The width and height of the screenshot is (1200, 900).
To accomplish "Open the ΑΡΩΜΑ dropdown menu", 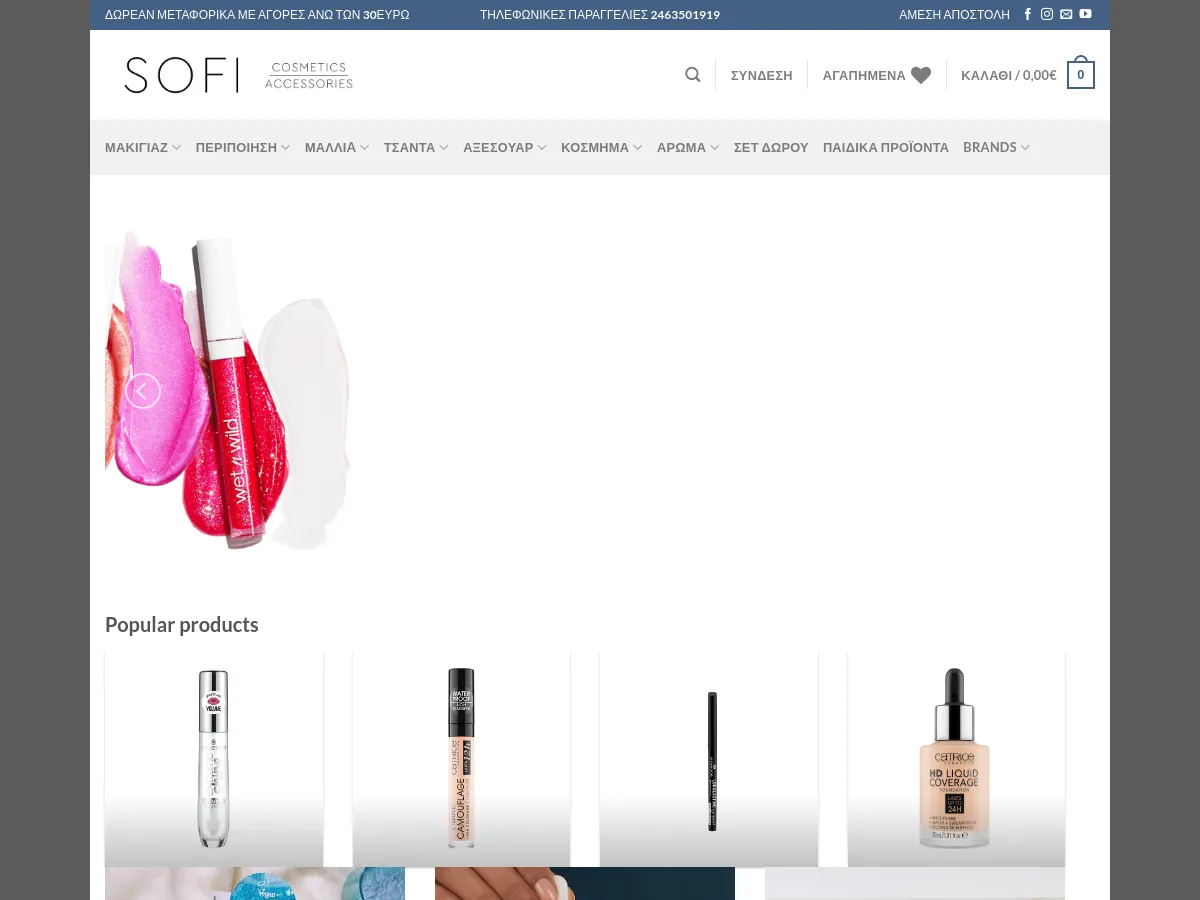I will point(687,147).
